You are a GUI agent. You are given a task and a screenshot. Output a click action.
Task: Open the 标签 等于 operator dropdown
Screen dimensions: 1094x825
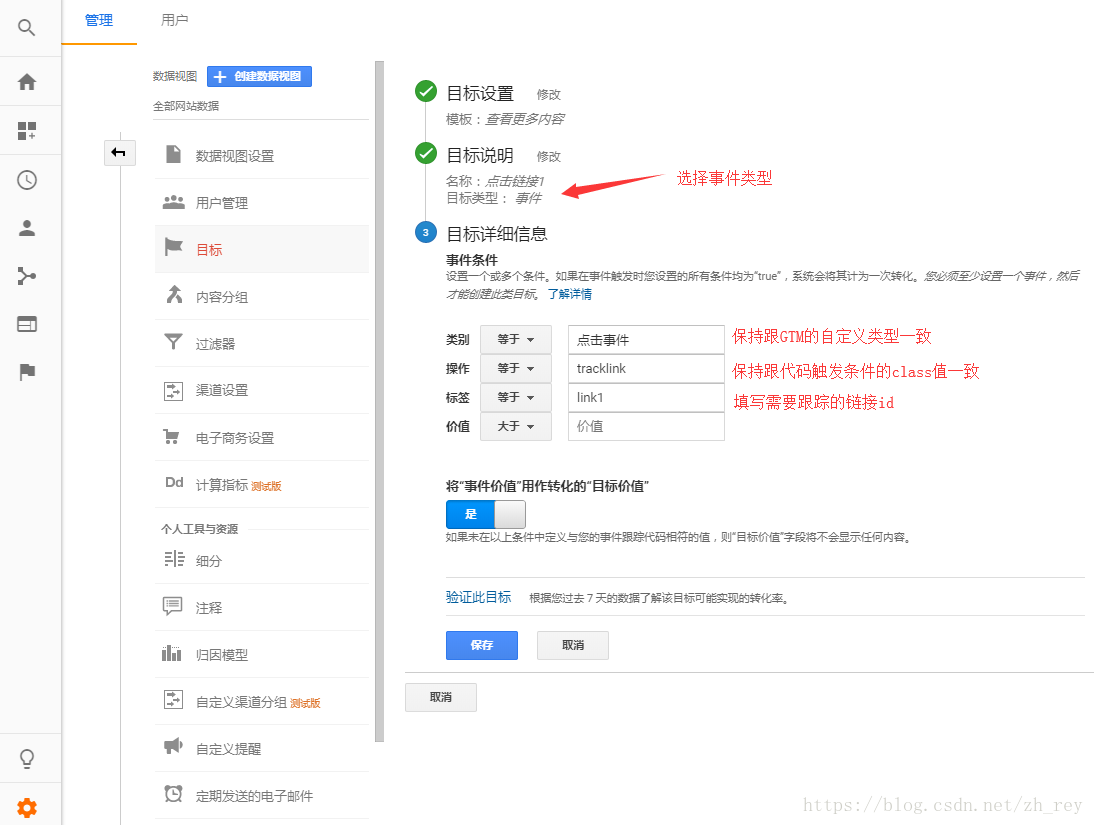516,397
